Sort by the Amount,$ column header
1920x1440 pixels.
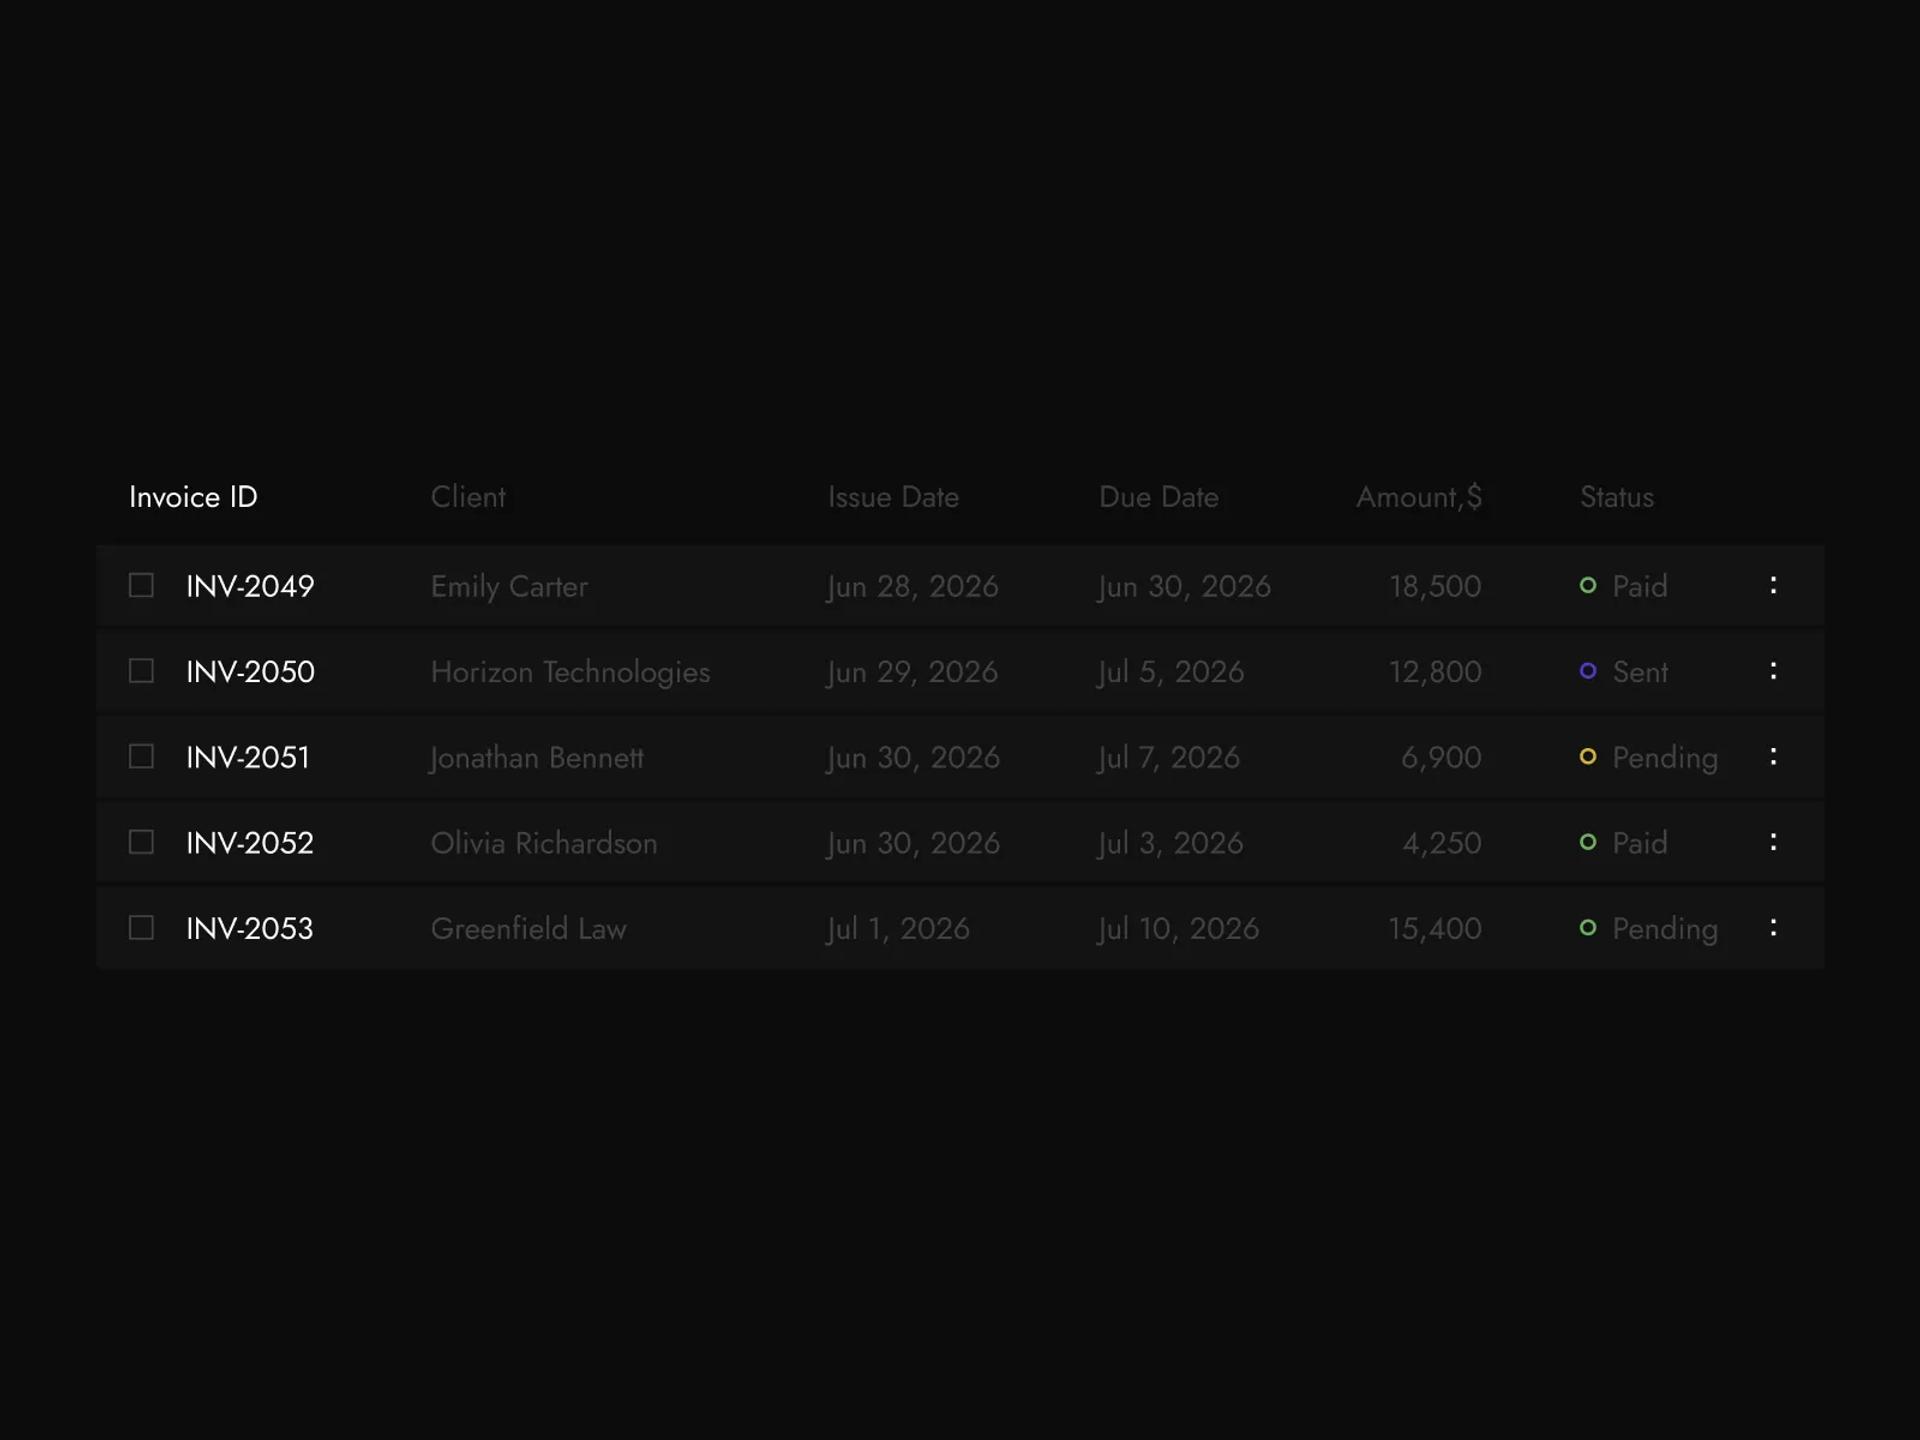click(1419, 497)
